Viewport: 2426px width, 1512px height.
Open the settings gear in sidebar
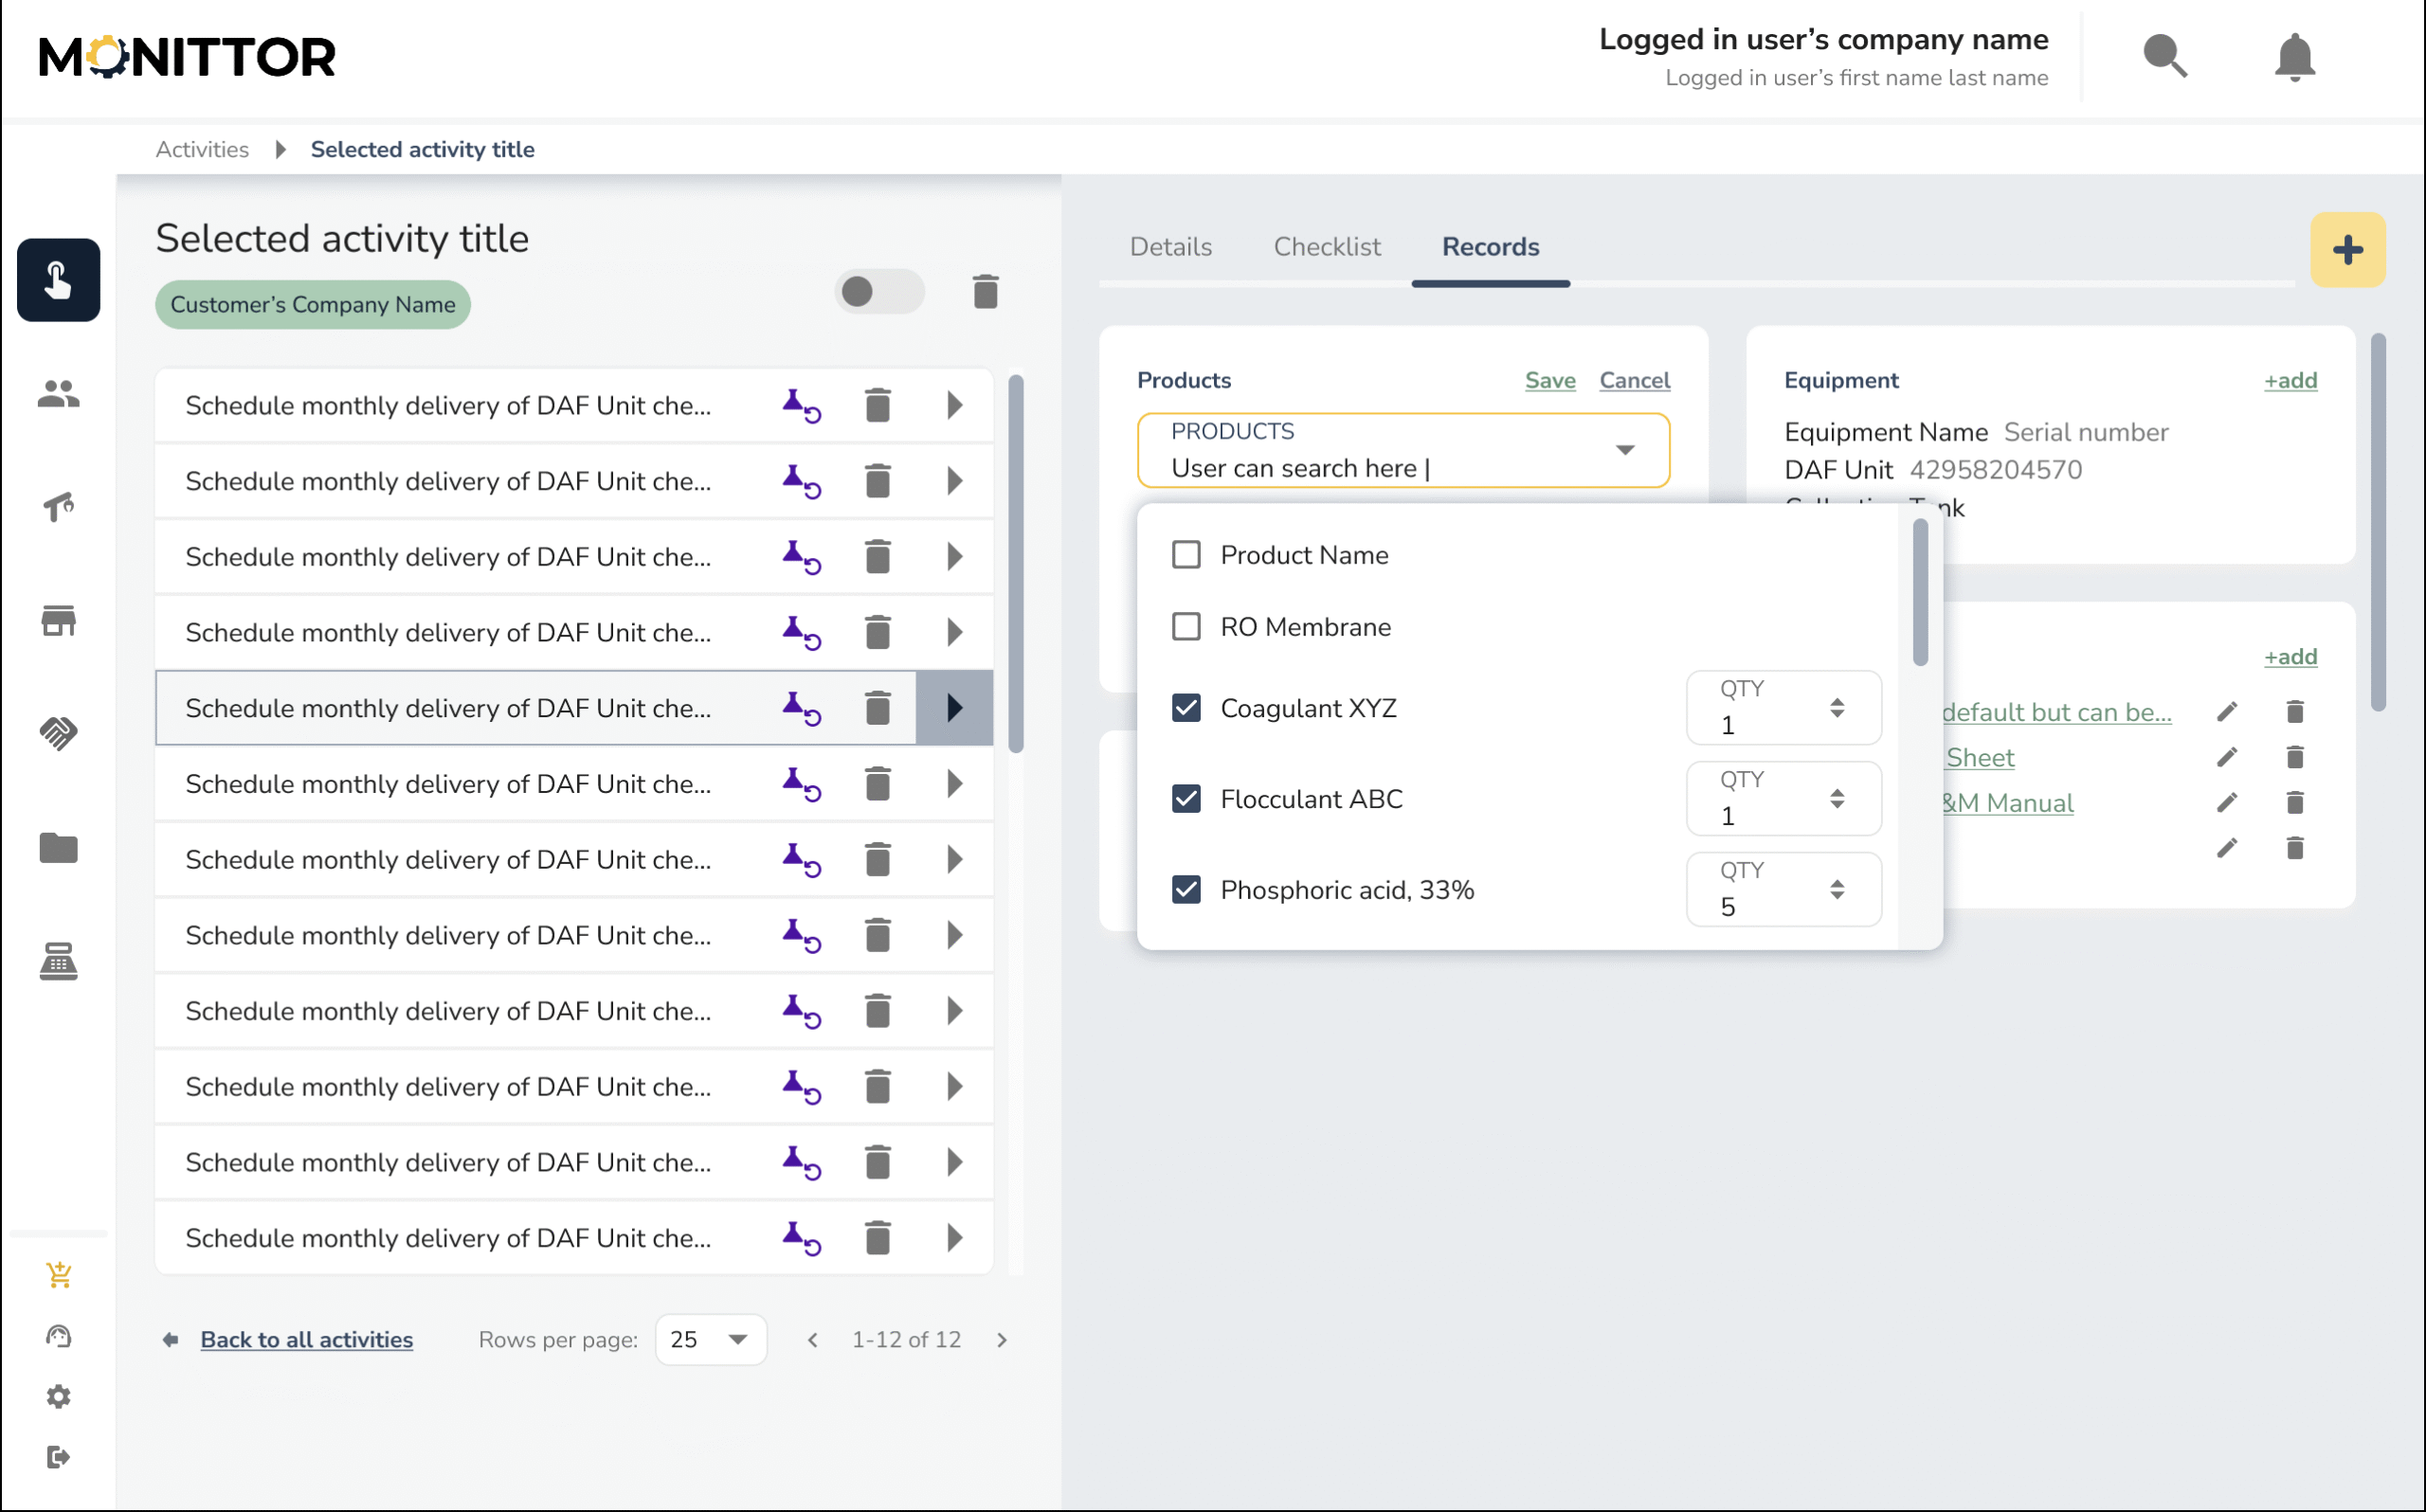(x=58, y=1396)
